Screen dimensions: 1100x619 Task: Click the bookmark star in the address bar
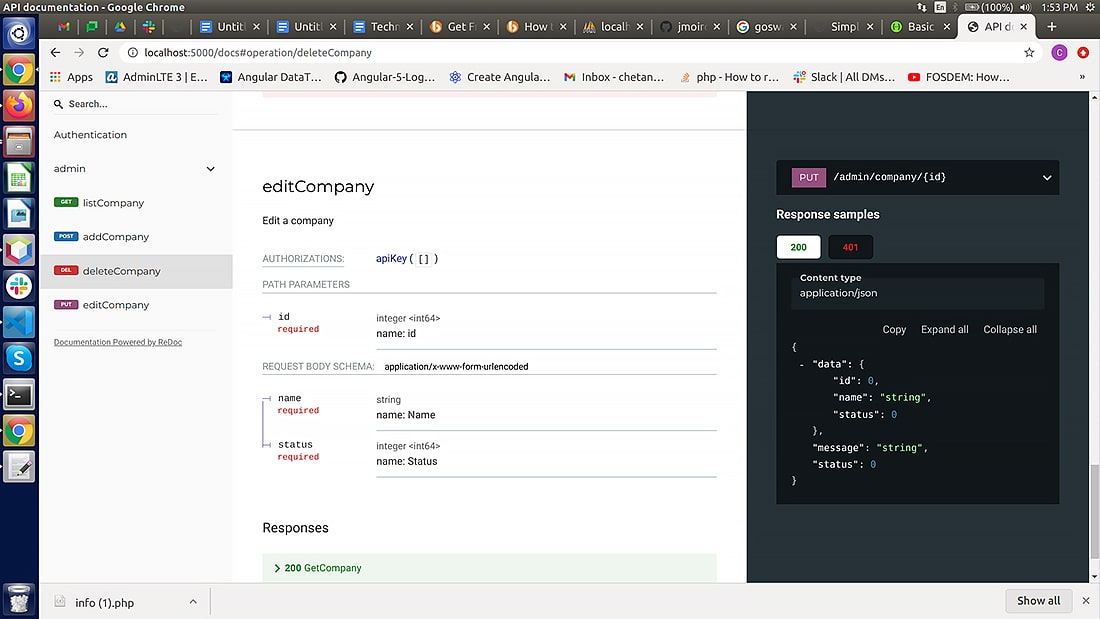[x=1028, y=52]
